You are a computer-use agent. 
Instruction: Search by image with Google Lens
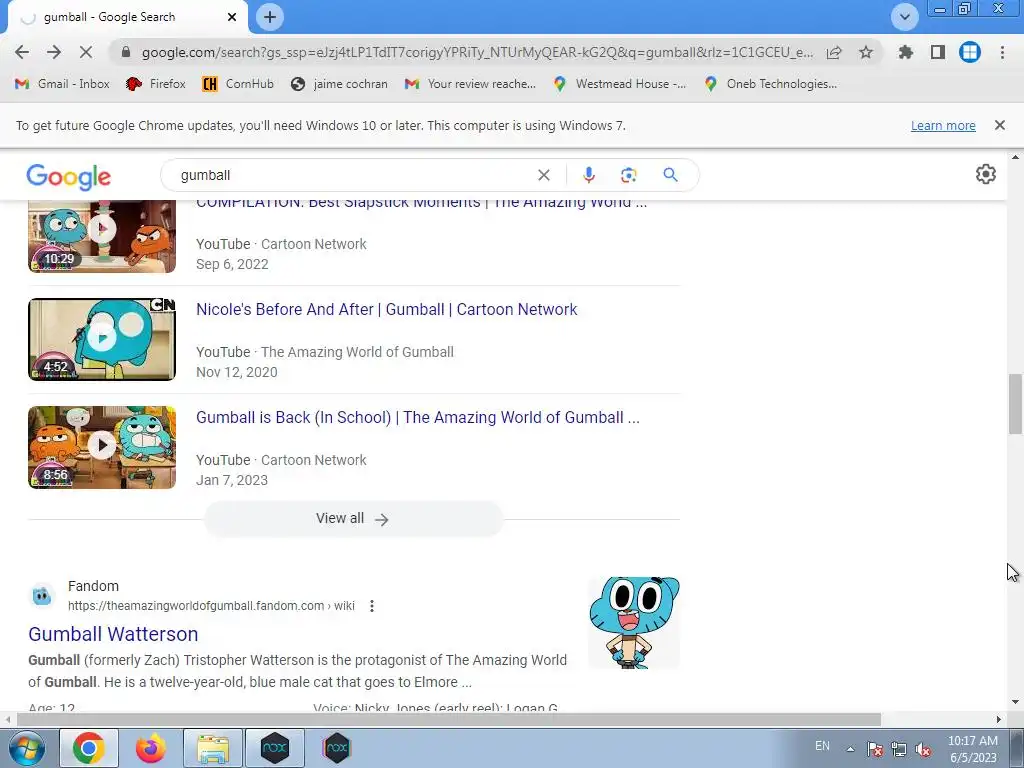click(628, 175)
